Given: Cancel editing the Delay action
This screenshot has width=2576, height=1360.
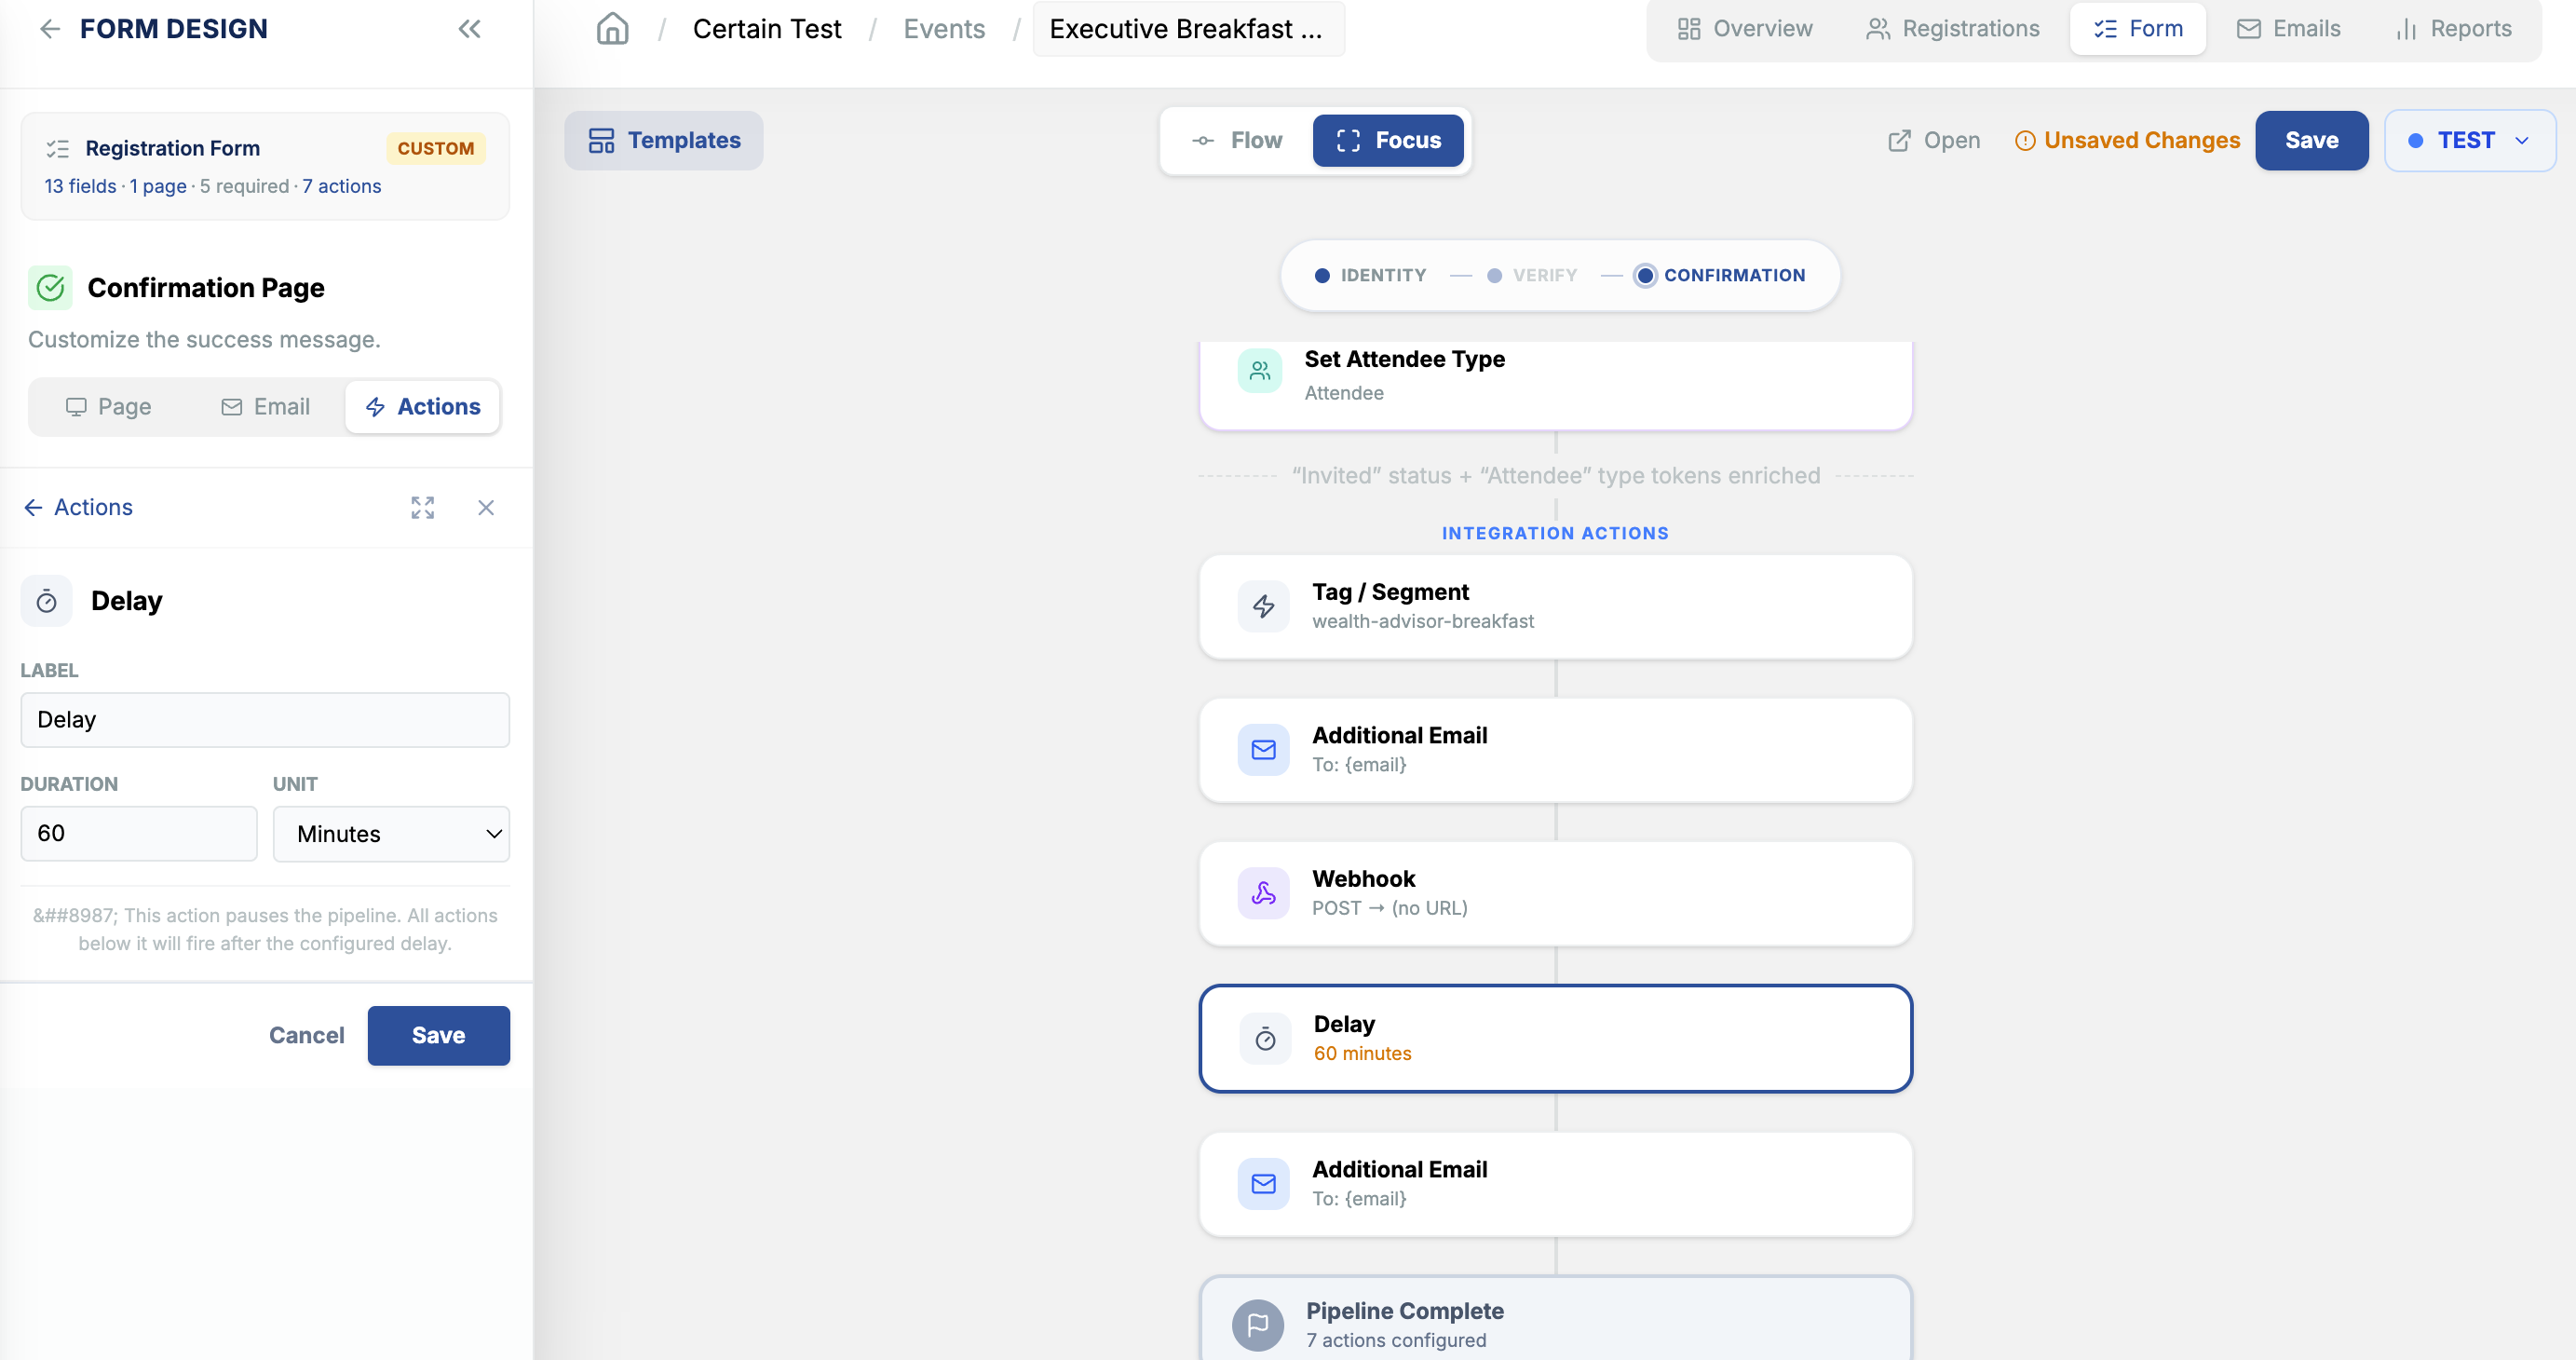Looking at the screenshot, I should coord(306,1036).
